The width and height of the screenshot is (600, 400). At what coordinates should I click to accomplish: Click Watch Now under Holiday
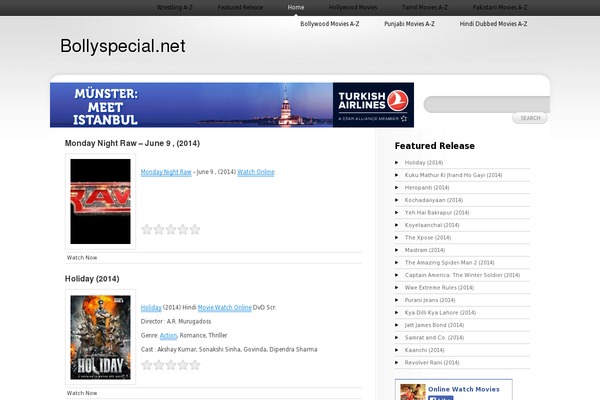82,393
